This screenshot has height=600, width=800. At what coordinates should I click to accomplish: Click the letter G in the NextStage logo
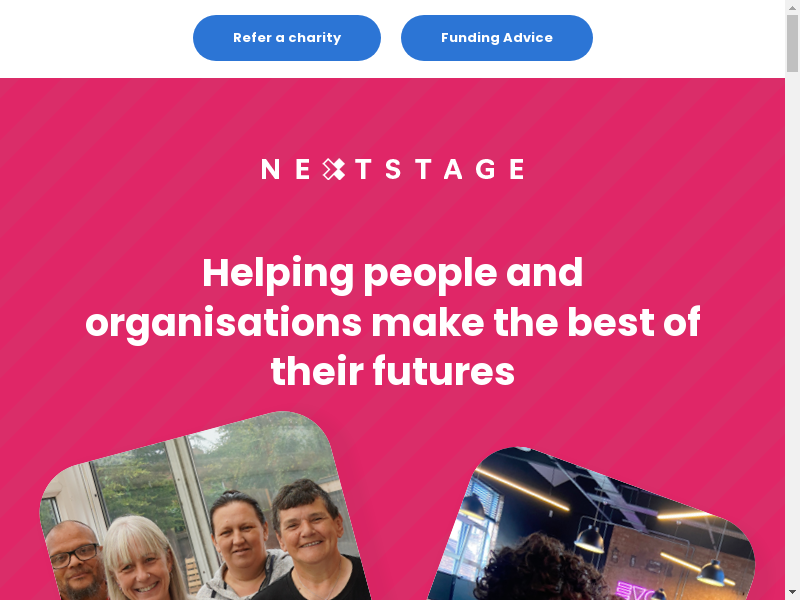485,169
